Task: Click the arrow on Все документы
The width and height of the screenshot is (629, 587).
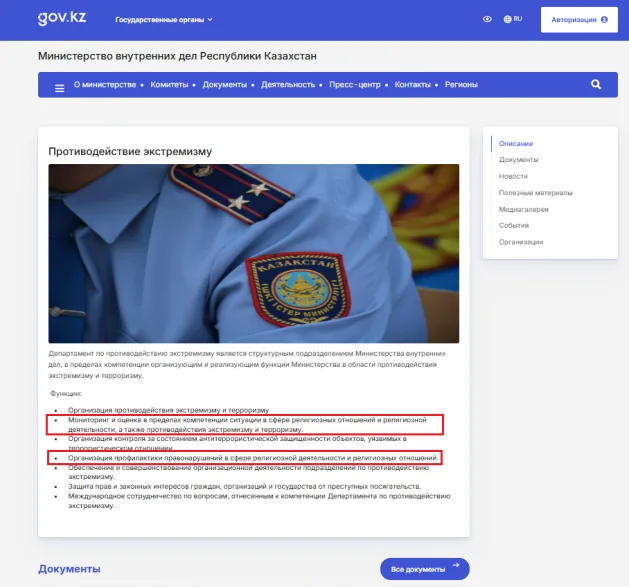Action: click(x=456, y=565)
